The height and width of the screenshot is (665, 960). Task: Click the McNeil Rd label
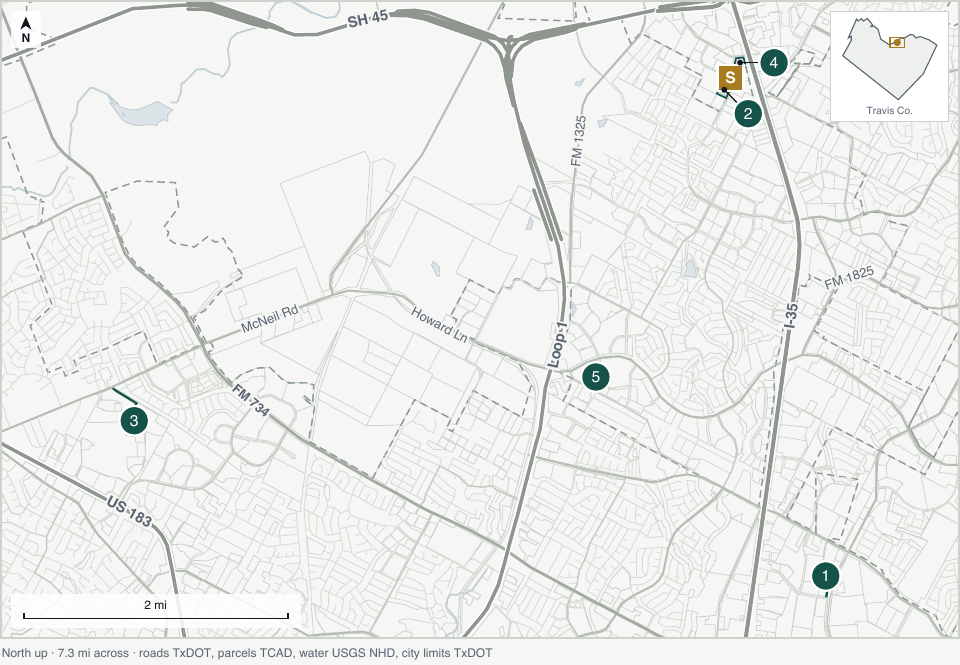coord(269,318)
